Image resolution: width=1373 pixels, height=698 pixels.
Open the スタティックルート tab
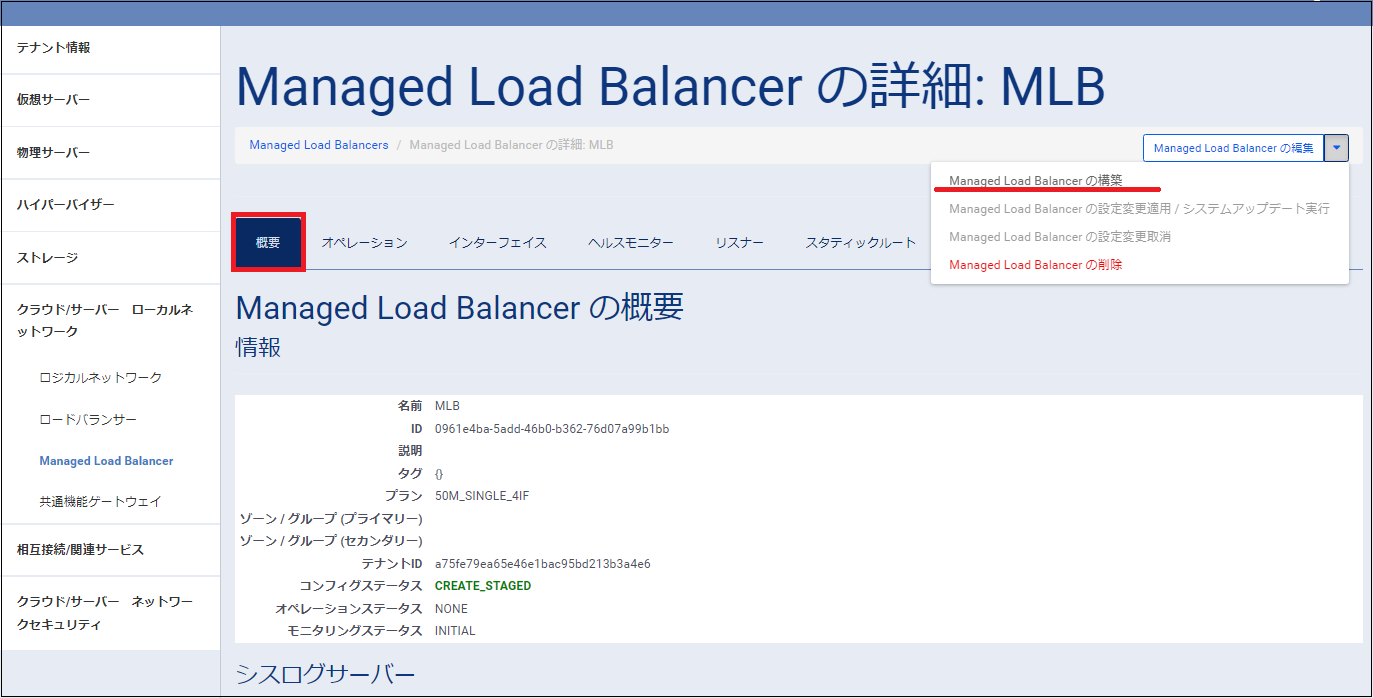pyautogui.click(x=860, y=241)
